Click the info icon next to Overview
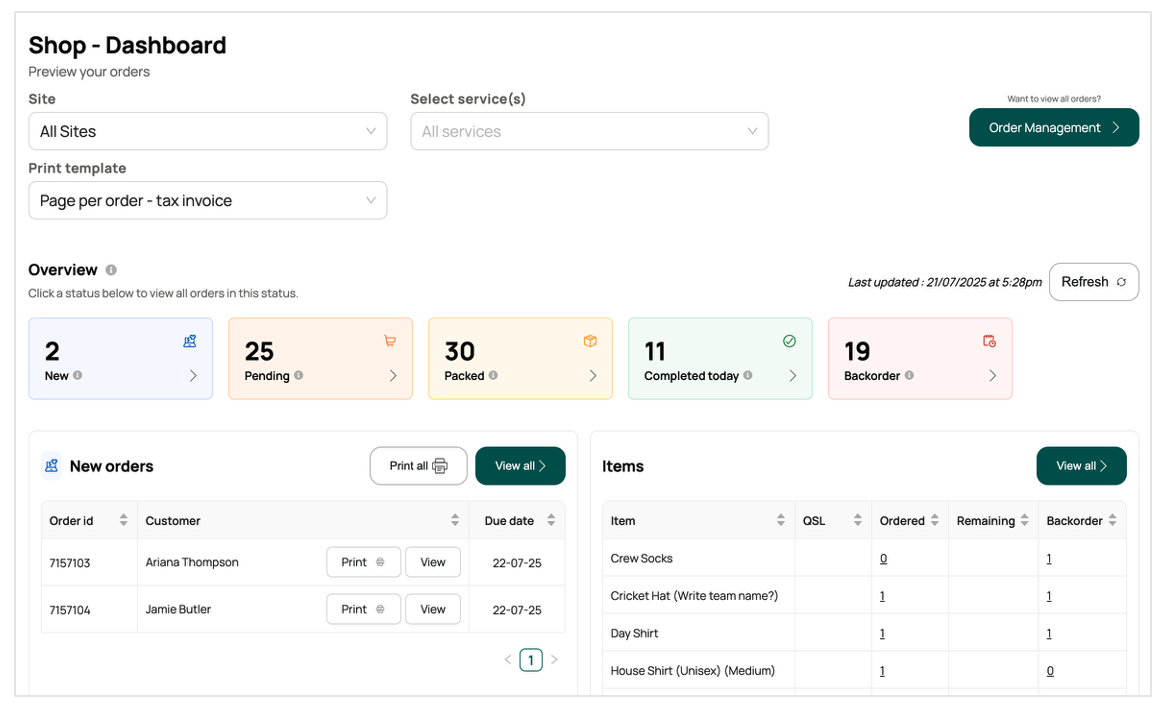 [x=111, y=270]
